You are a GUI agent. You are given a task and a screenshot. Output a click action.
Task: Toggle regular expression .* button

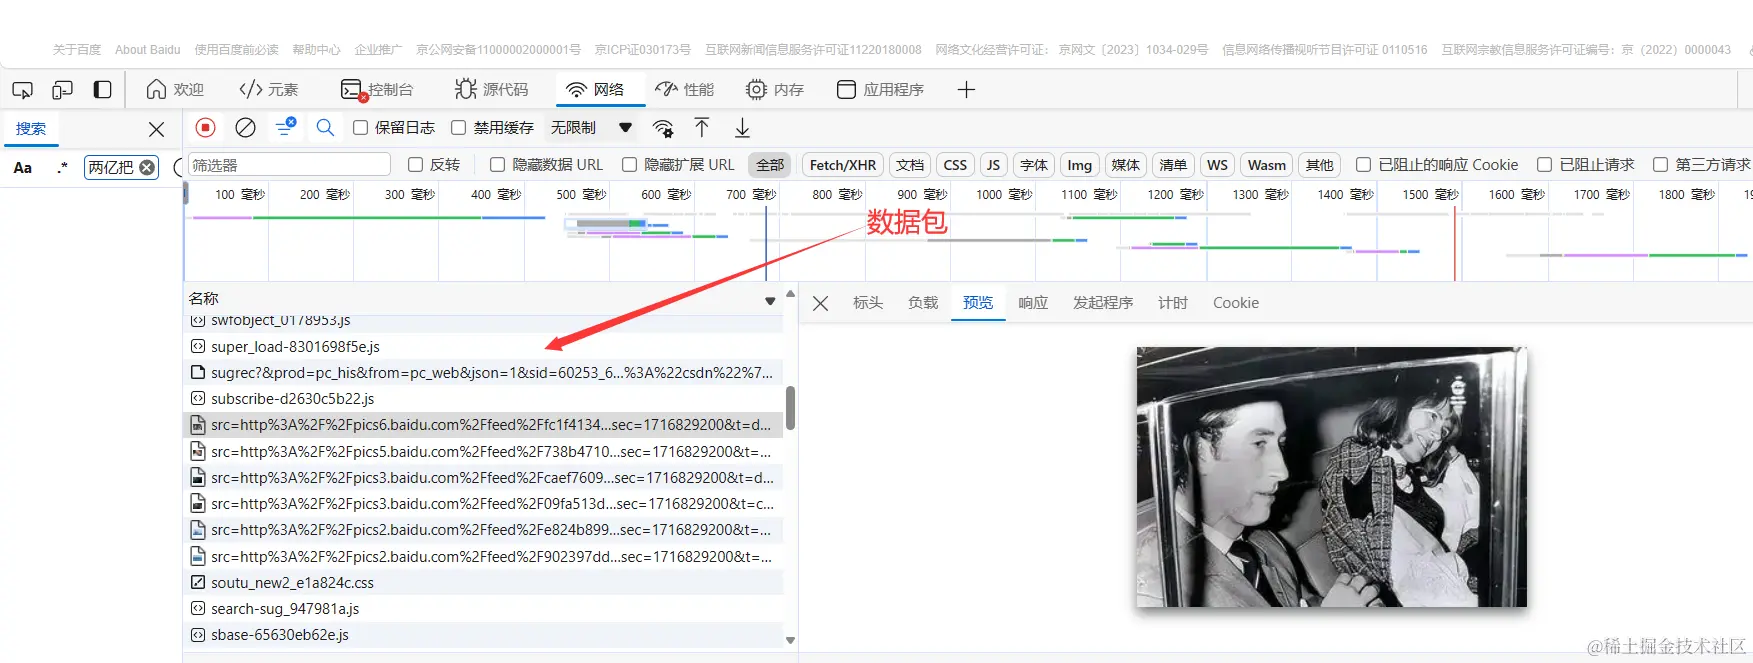pyautogui.click(x=62, y=168)
